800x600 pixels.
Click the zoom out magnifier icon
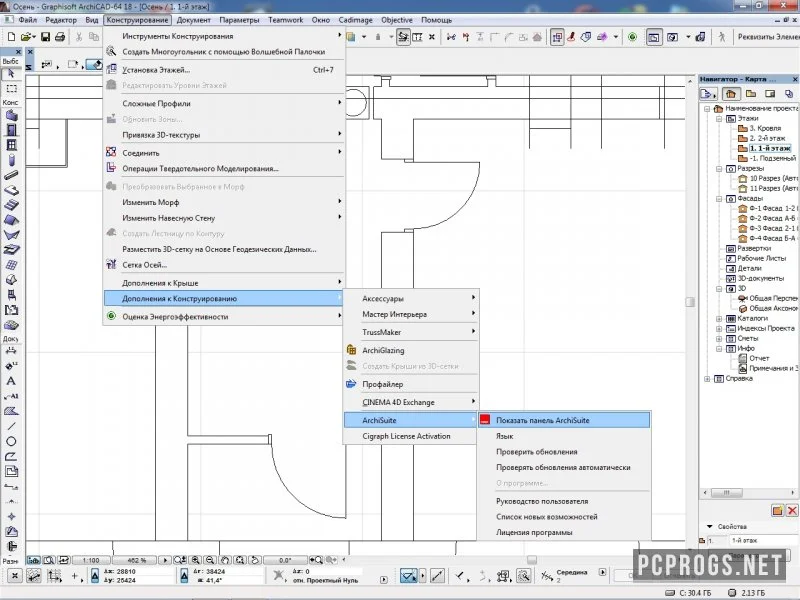tap(210, 560)
